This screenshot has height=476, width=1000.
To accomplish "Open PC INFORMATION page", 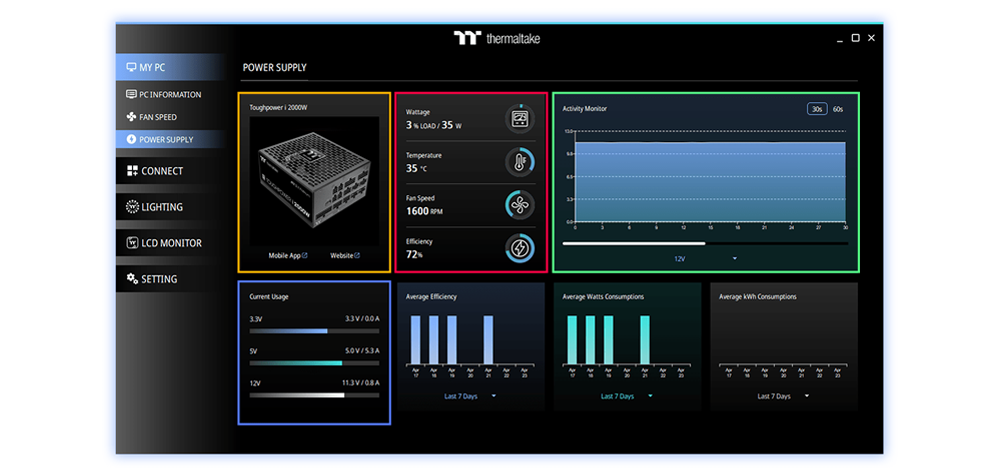I will (x=170, y=94).
